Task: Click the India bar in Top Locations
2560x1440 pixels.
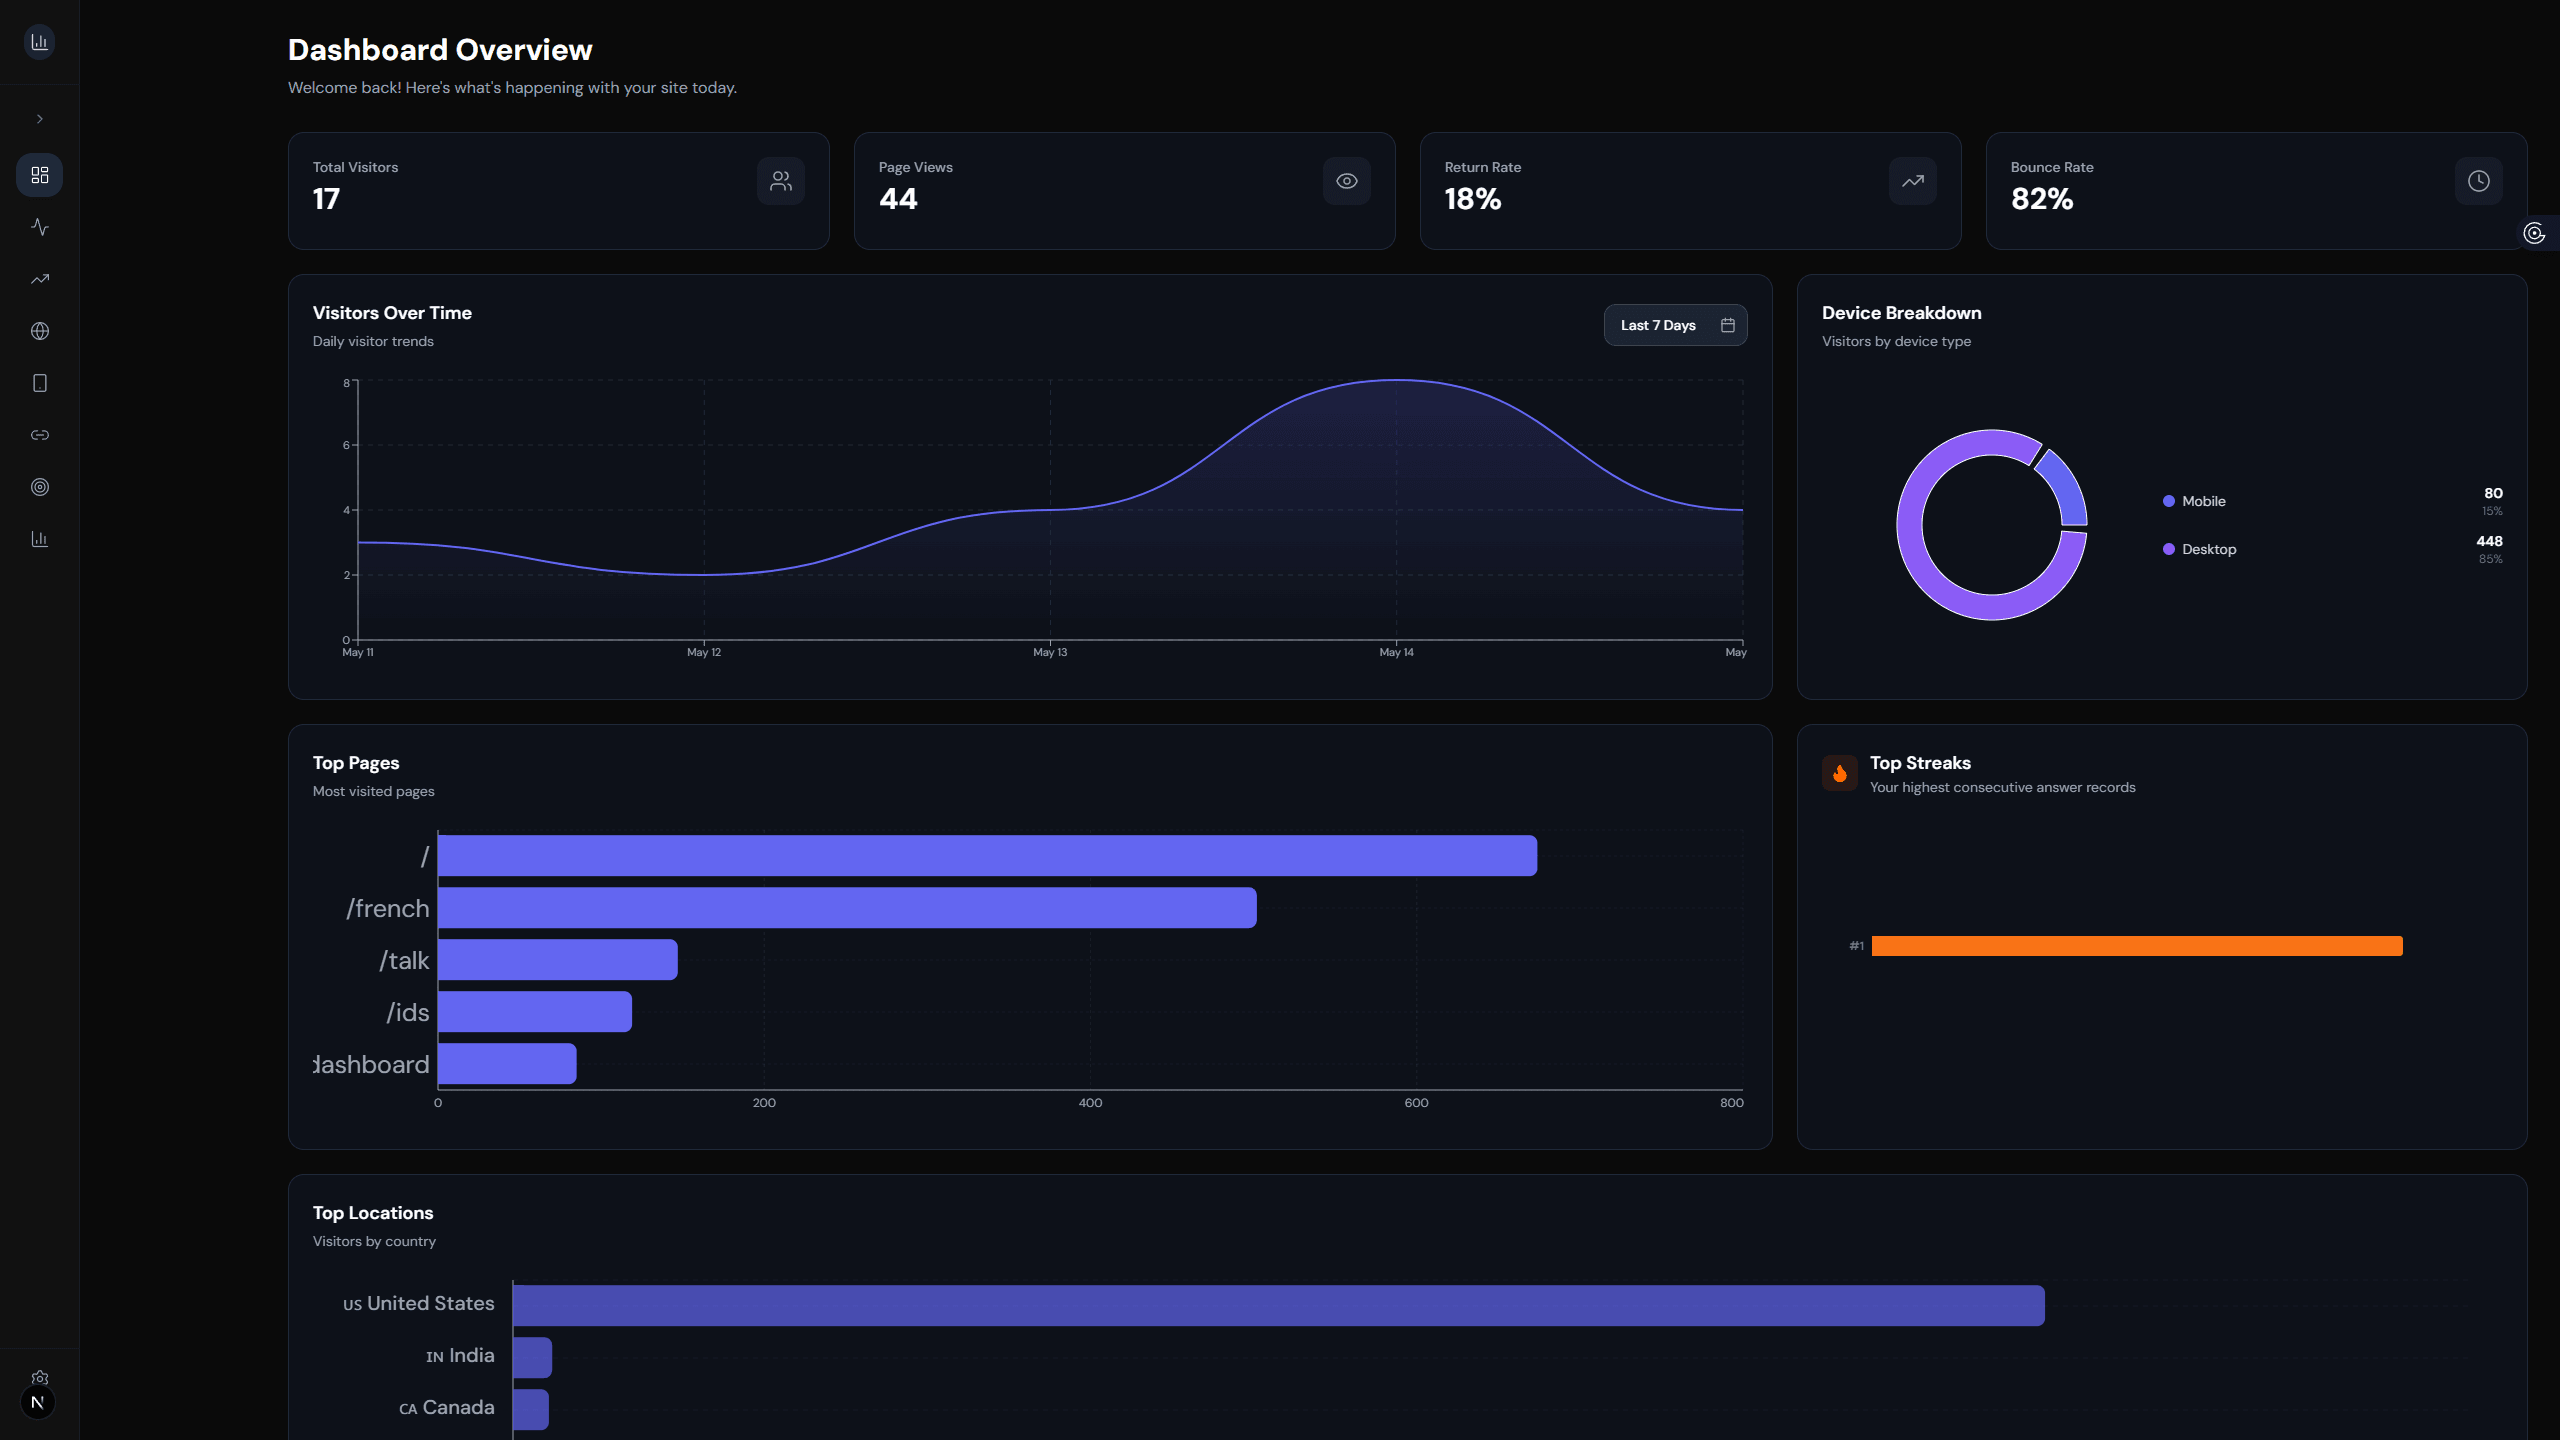Action: pyautogui.click(x=532, y=1358)
